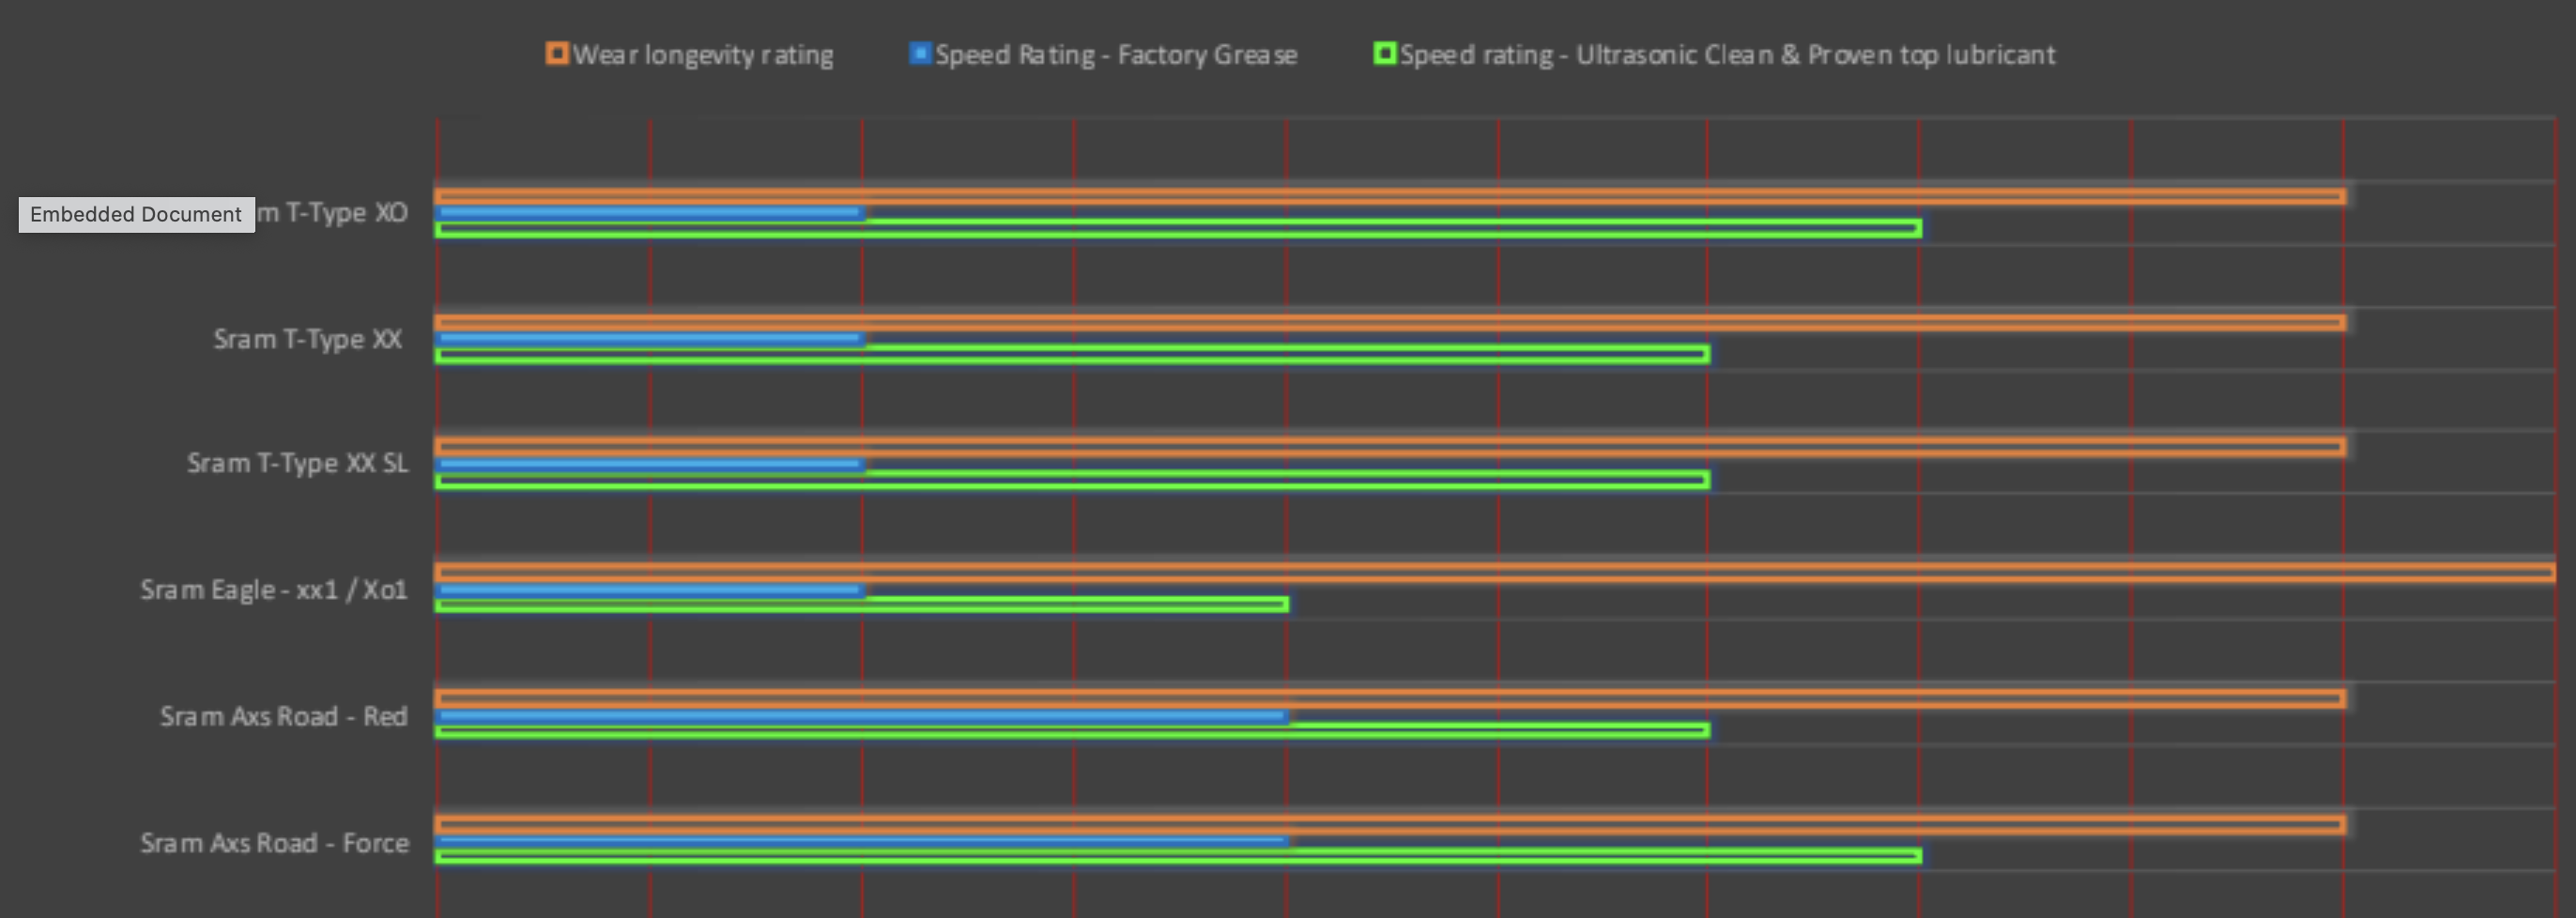Select the blue bar for Sram Axs Road Force

point(862,841)
